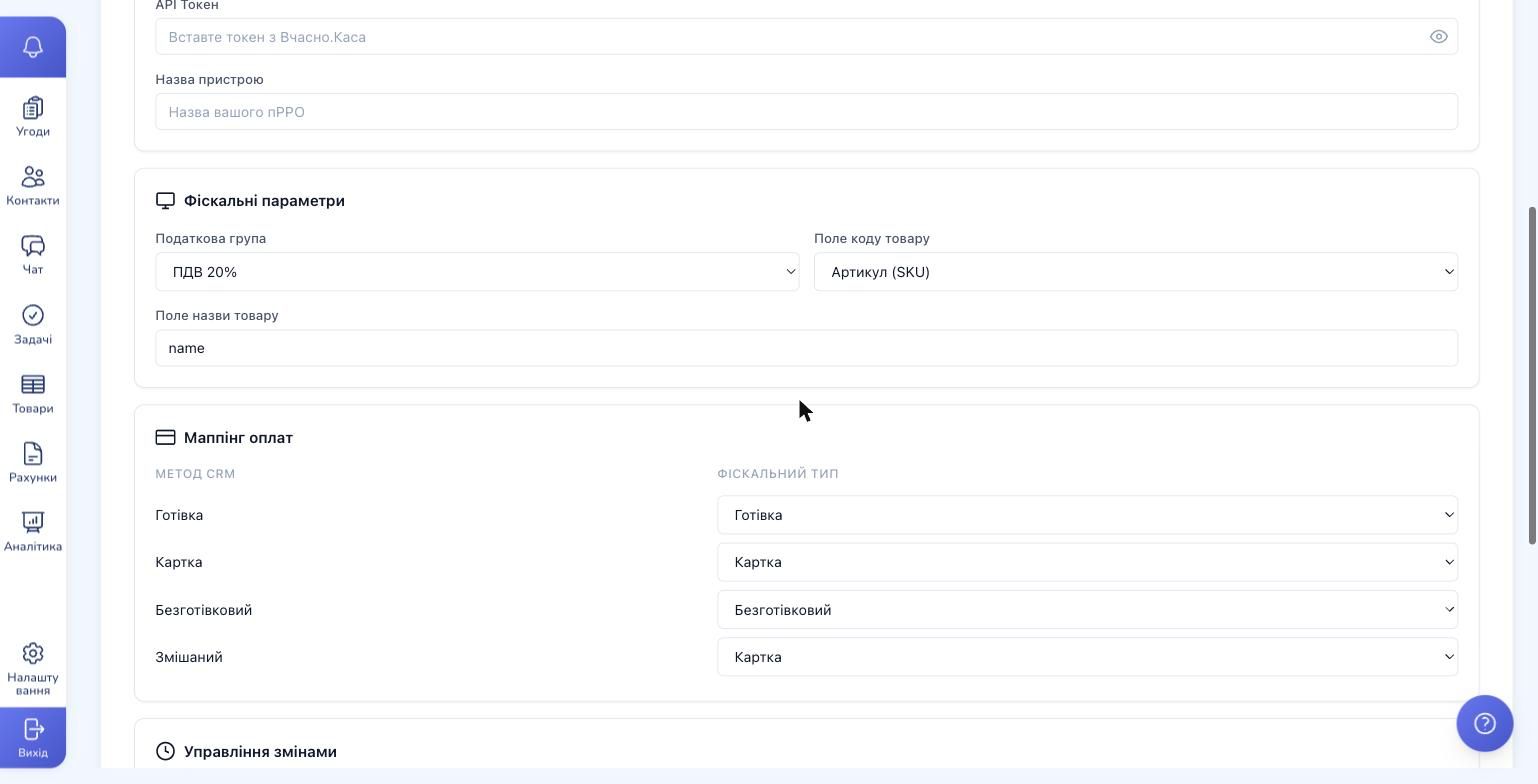Log out via Вихід
The image size is (1538, 784).
click(33, 738)
